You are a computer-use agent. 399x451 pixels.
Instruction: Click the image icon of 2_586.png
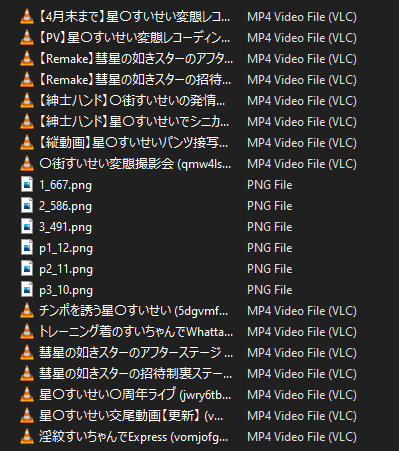[x=27, y=206]
